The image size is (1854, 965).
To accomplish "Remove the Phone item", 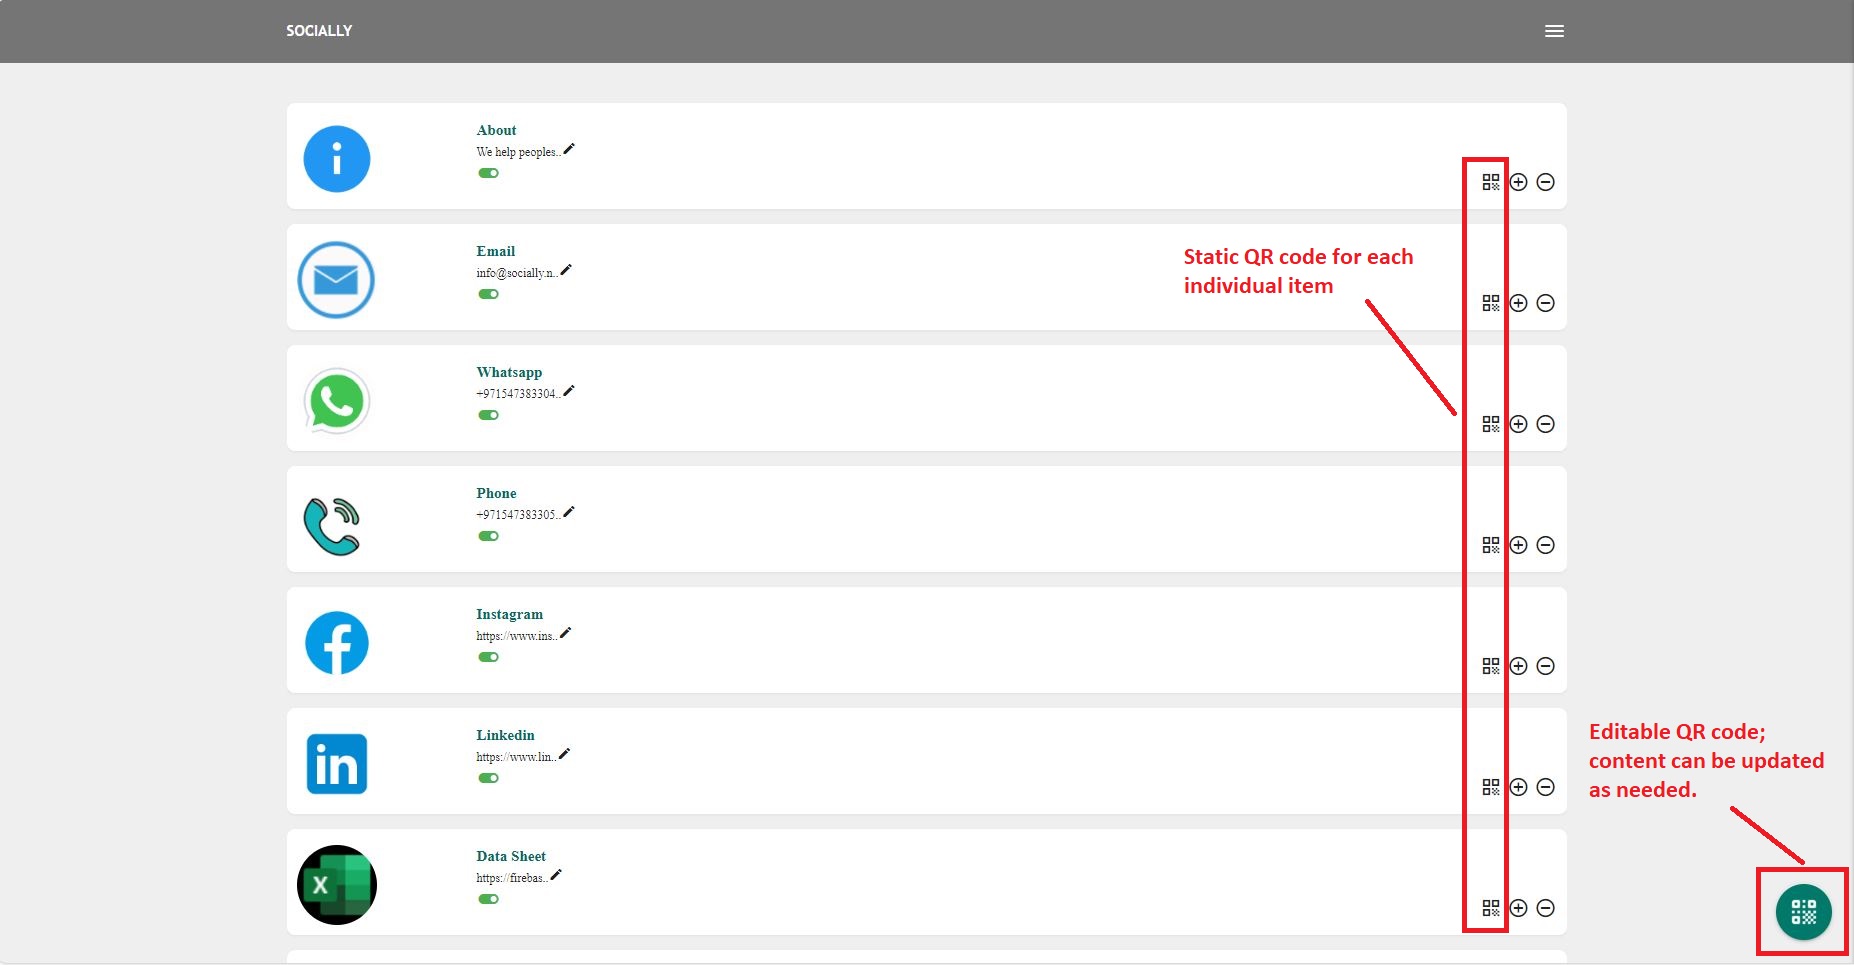I will click(1545, 545).
